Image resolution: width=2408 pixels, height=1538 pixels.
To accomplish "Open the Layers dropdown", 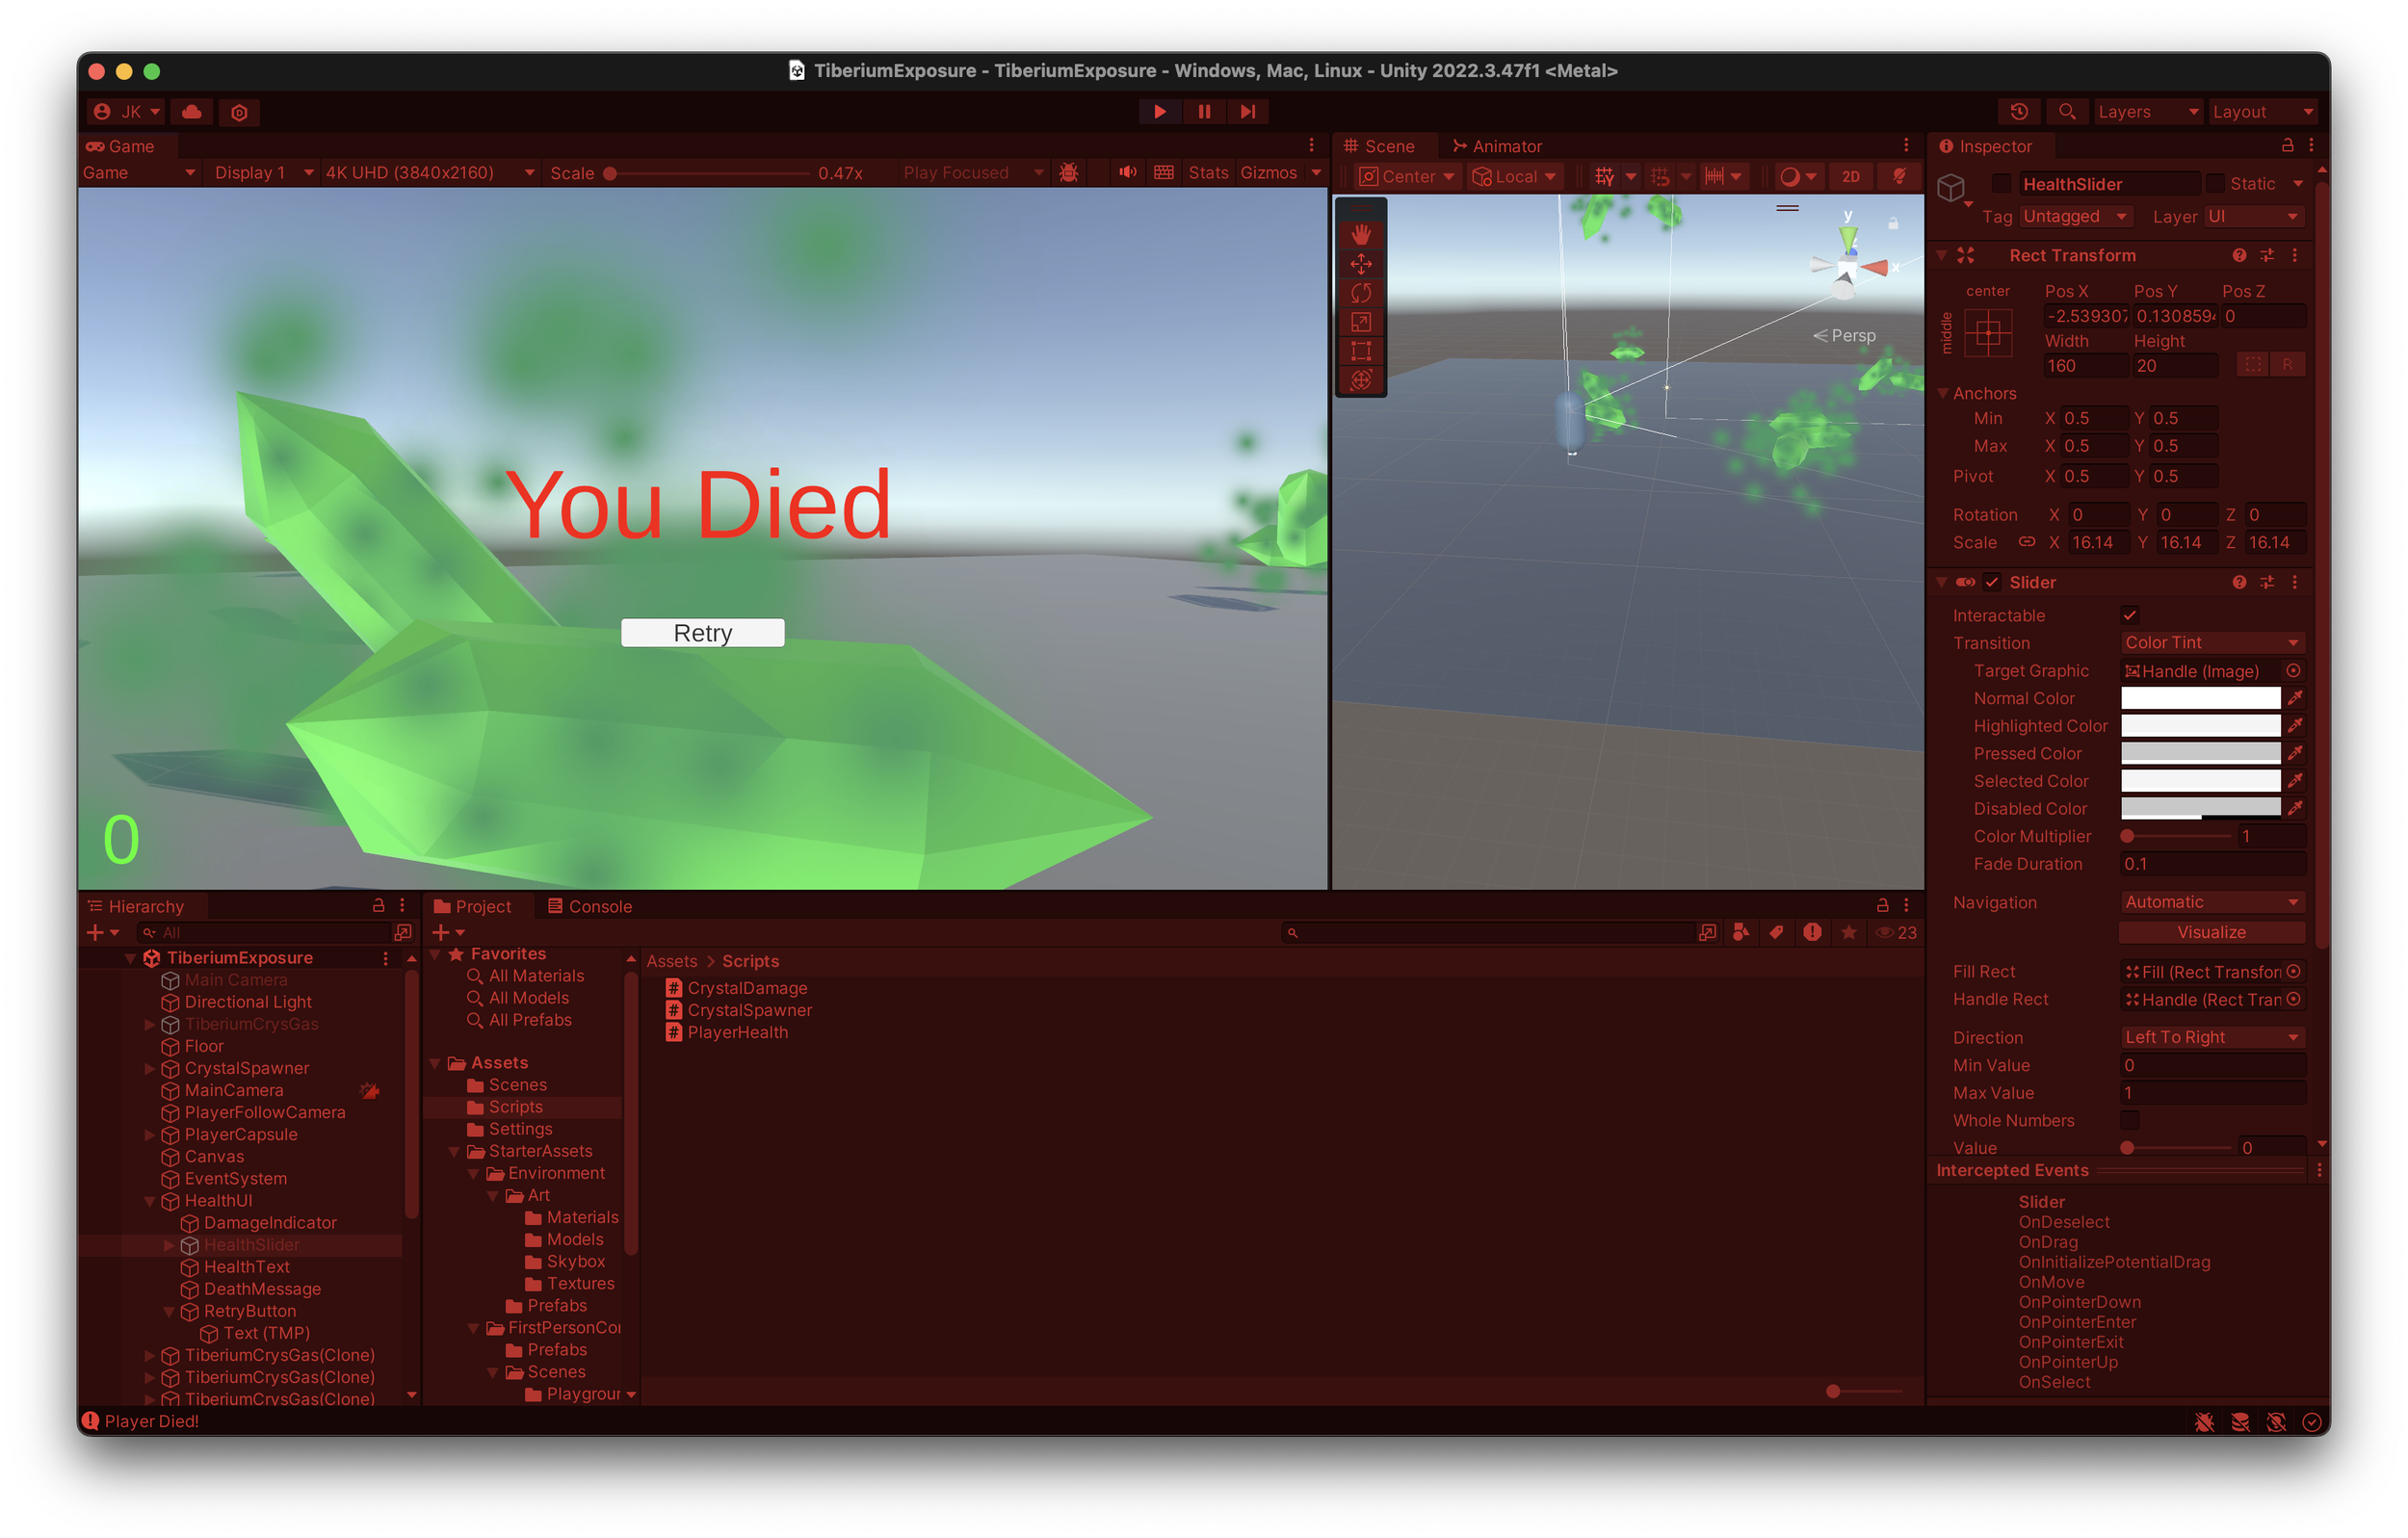I will (x=2147, y=112).
